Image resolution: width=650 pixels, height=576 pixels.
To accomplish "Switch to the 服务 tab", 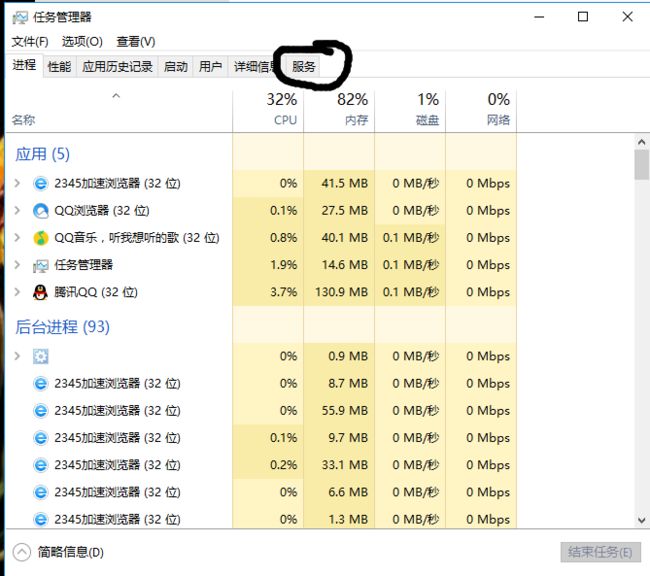I will (x=304, y=66).
